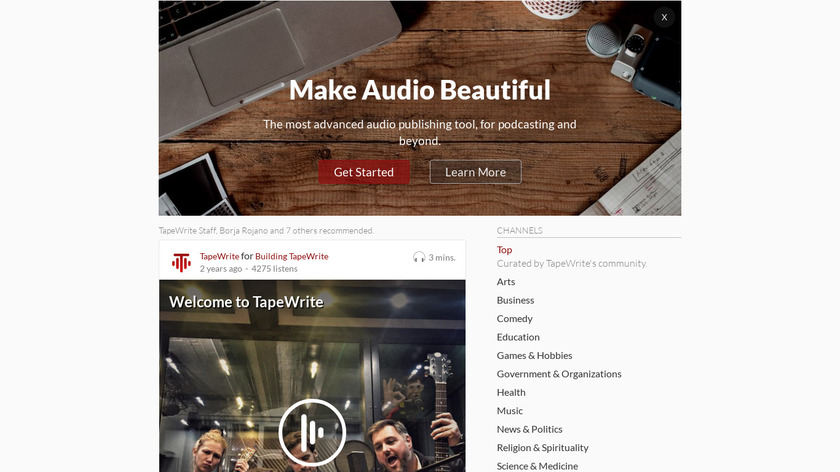Select the Comedy channel

point(514,319)
